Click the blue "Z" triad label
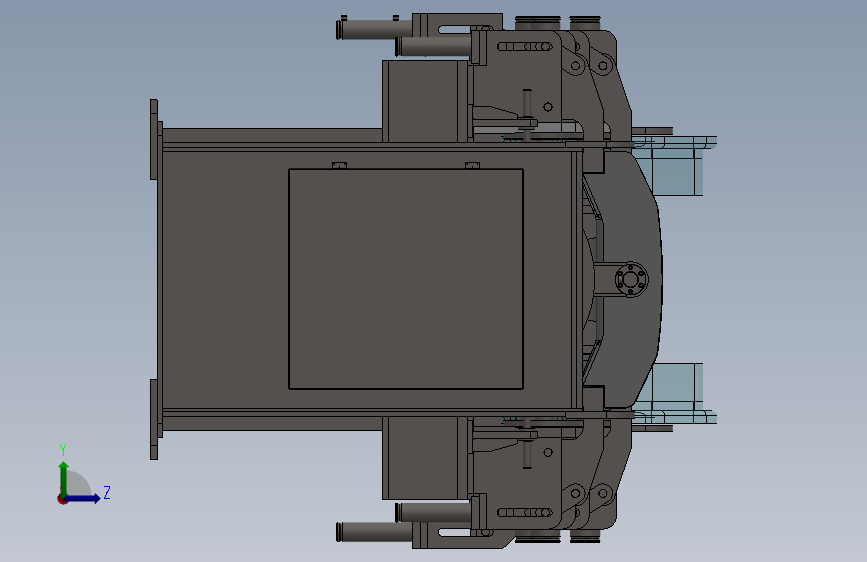Image resolution: width=867 pixels, height=562 pixels. point(107,492)
